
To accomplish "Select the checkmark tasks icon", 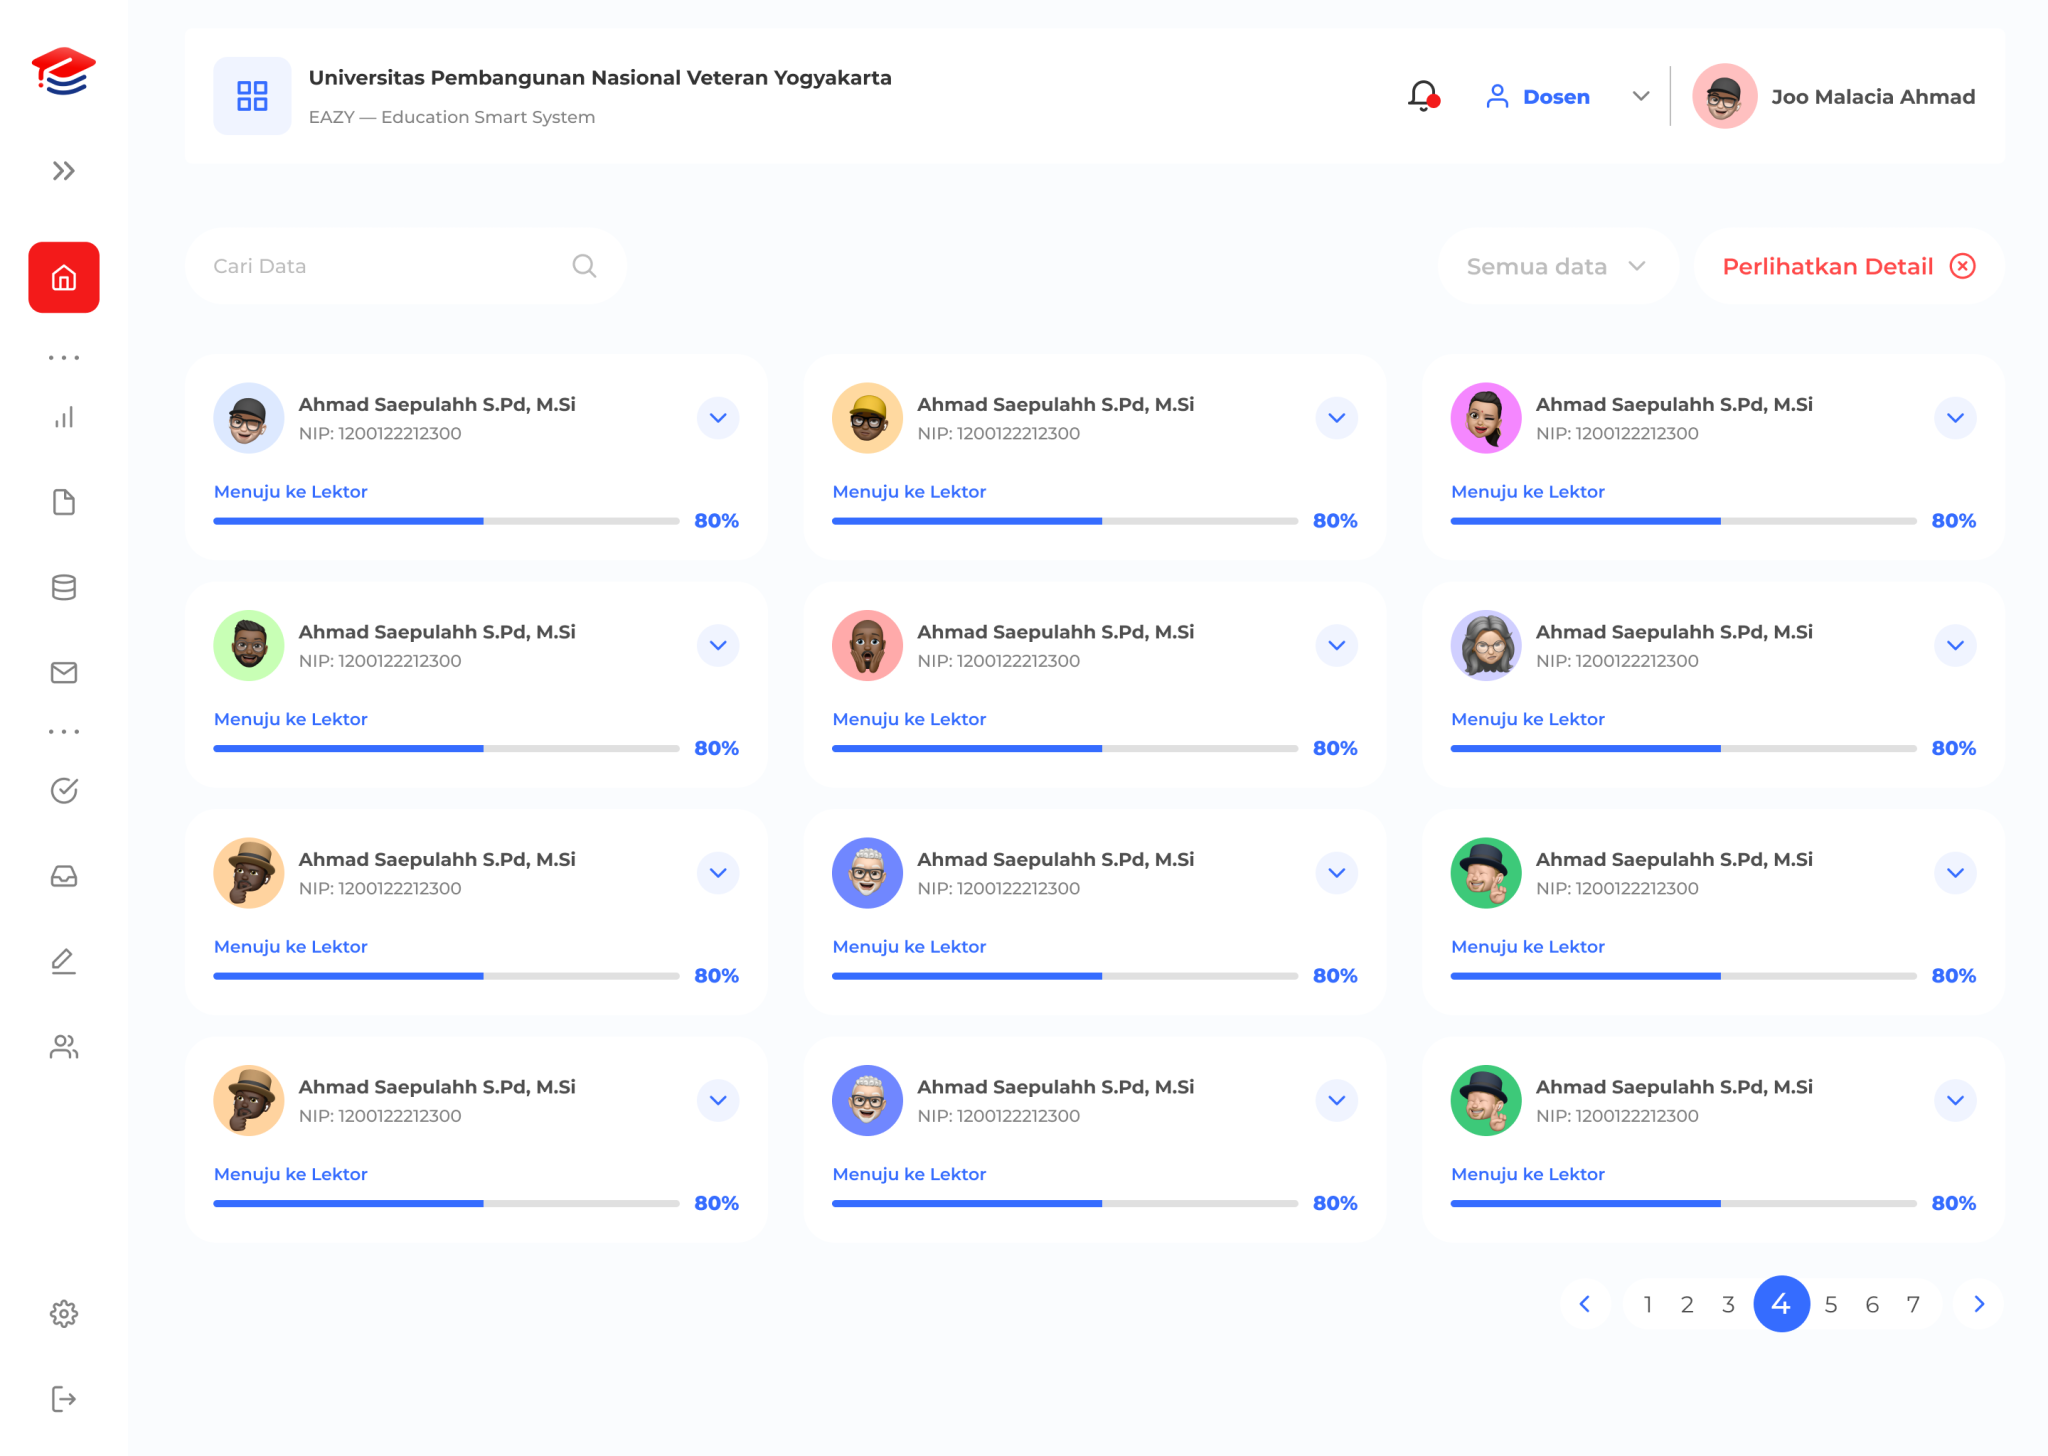I will (64, 790).
